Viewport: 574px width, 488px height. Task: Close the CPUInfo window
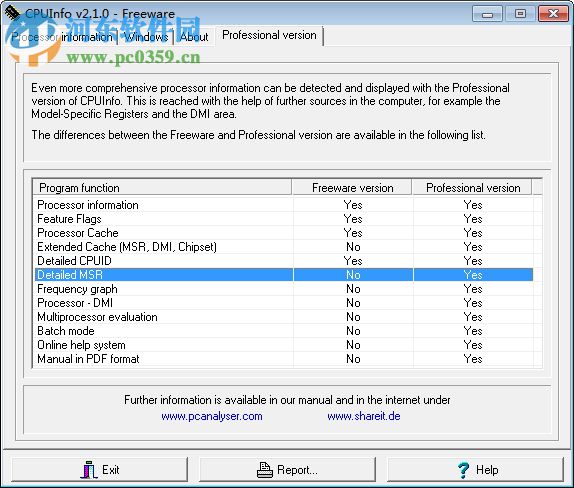(x=553, y=14)
